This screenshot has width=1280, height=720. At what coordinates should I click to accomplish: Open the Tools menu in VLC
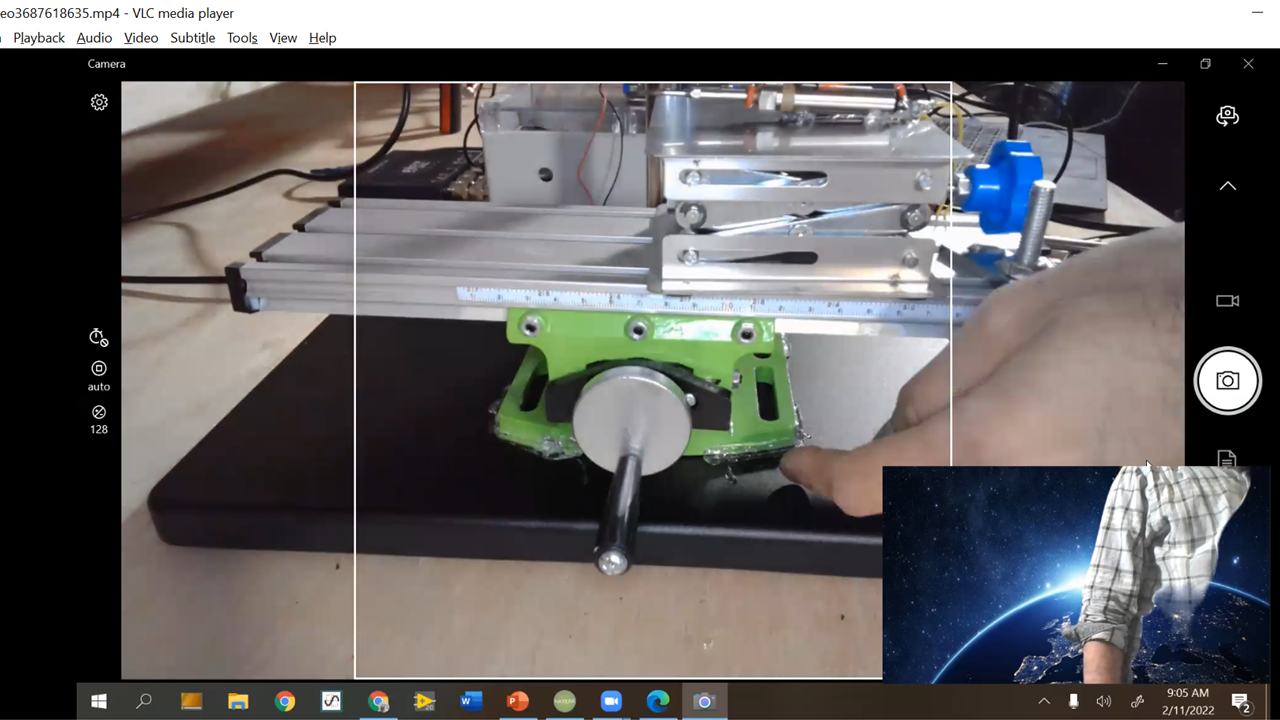[x=242, y=38]
